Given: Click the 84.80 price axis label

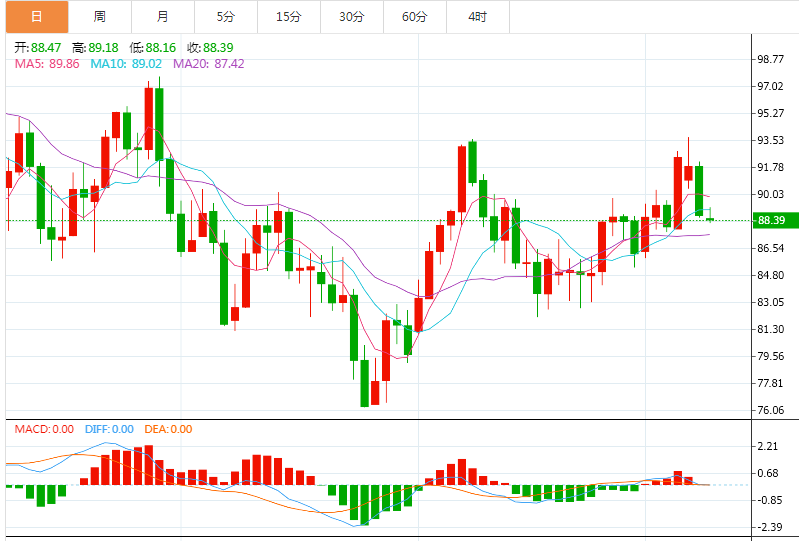Looking at the screenshot, I should tap(770, 275).
